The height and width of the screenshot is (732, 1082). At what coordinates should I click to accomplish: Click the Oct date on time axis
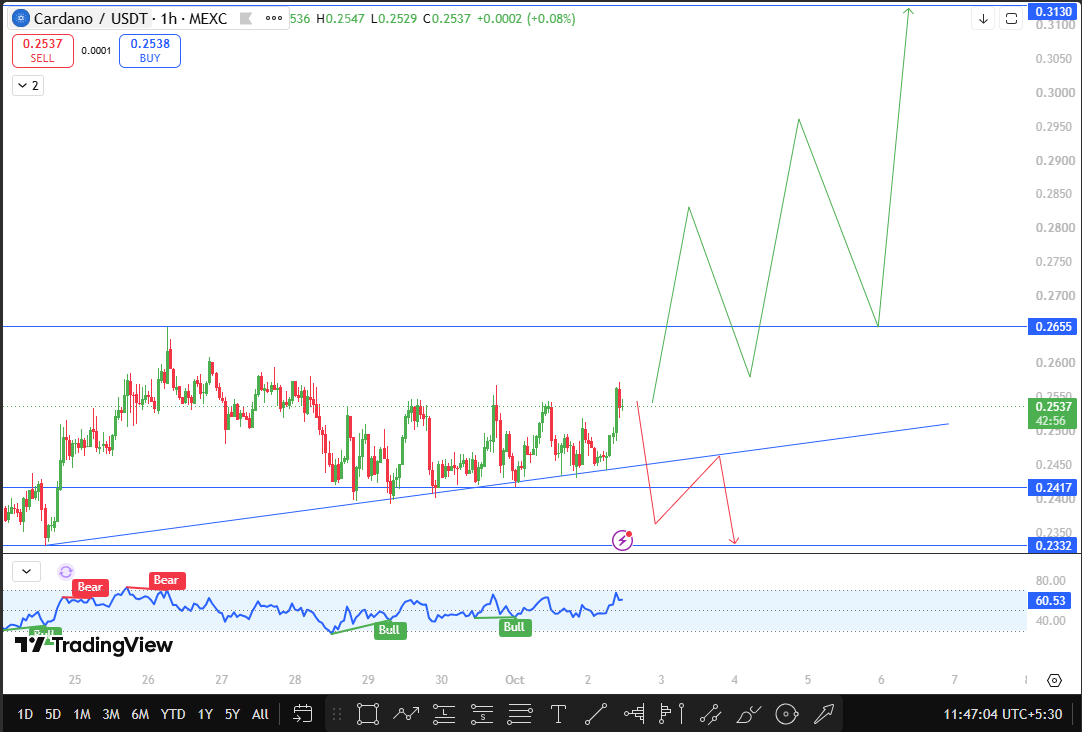pyautogui.click(x=515, y=680)
